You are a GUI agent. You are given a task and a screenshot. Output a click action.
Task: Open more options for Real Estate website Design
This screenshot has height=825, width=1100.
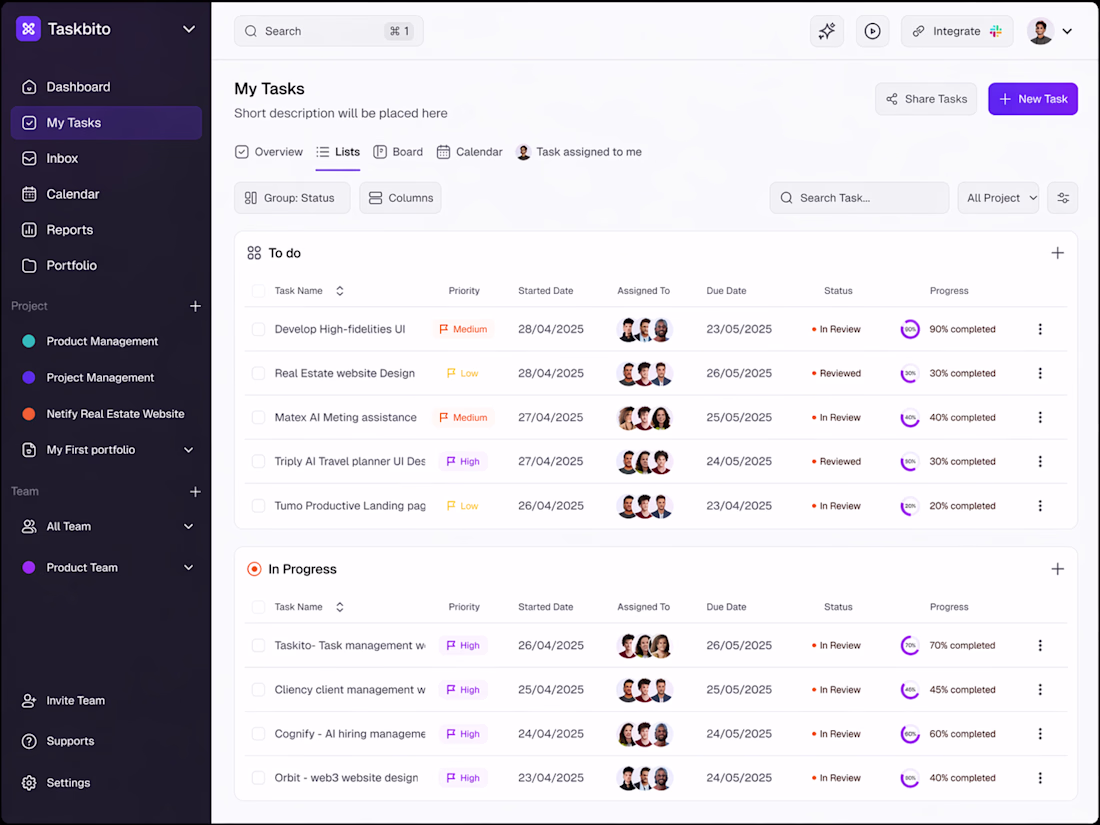[x=1040, y=373]
